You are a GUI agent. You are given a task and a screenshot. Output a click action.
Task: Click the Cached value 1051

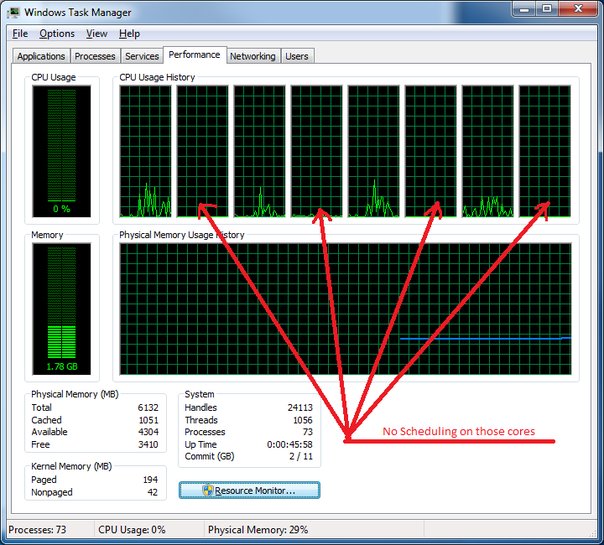click(148, 420)
